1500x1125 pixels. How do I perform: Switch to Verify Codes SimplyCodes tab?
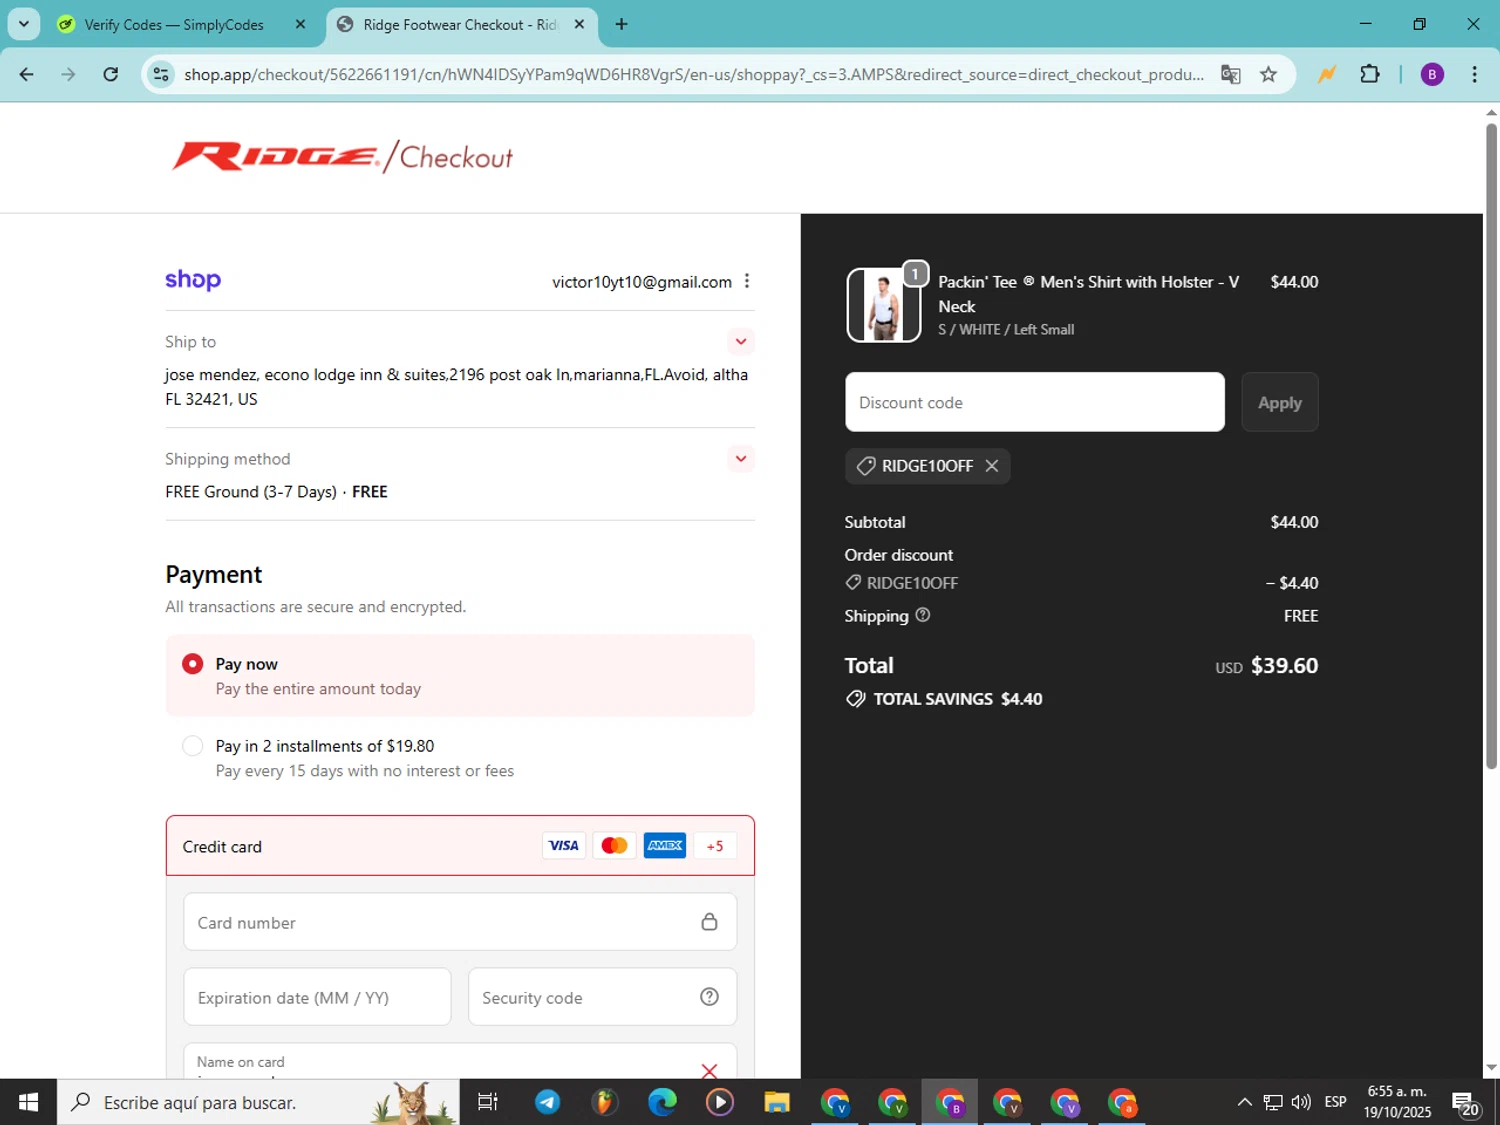pyautogui.click(x=173, y=25)
